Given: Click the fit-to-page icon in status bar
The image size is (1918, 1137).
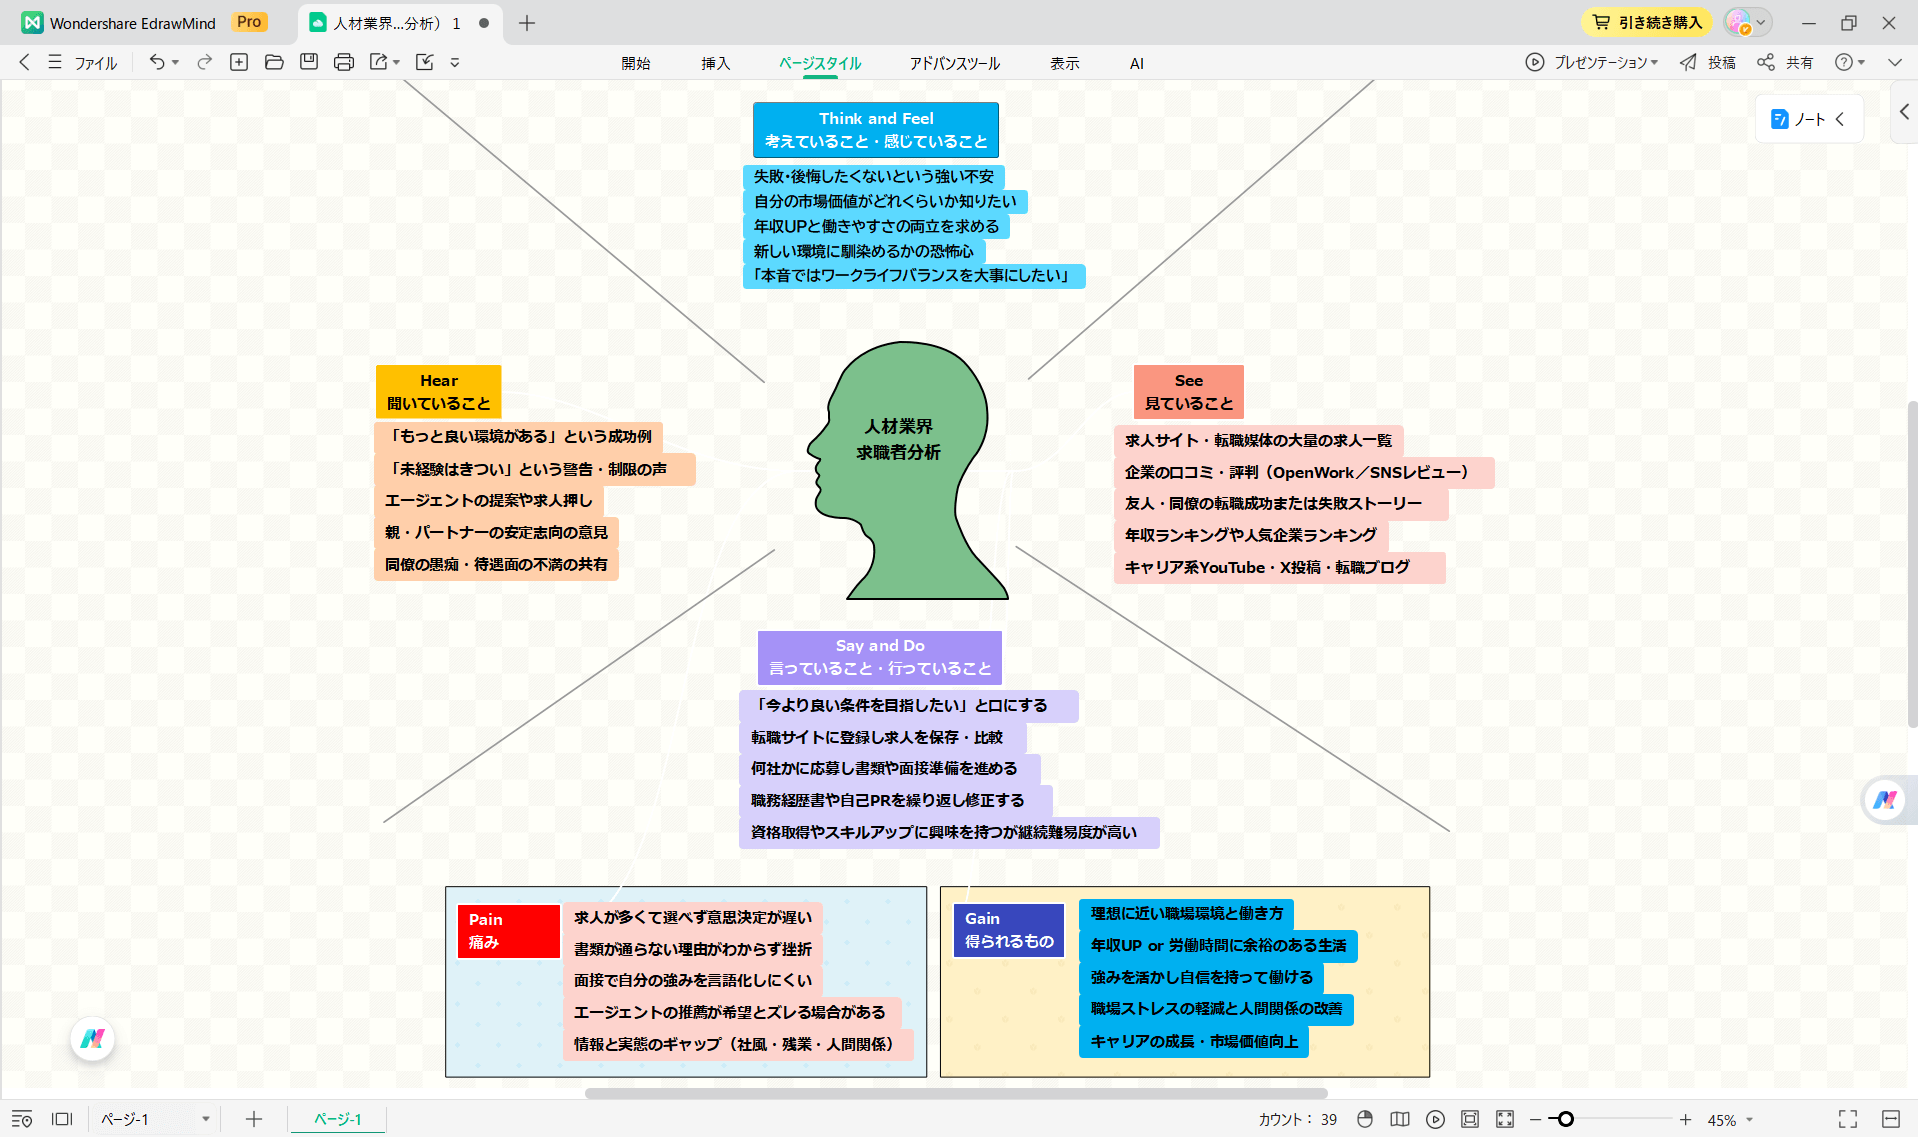Looking at the screenshot, I should pyautogui.click(x=1469, y=1119).
